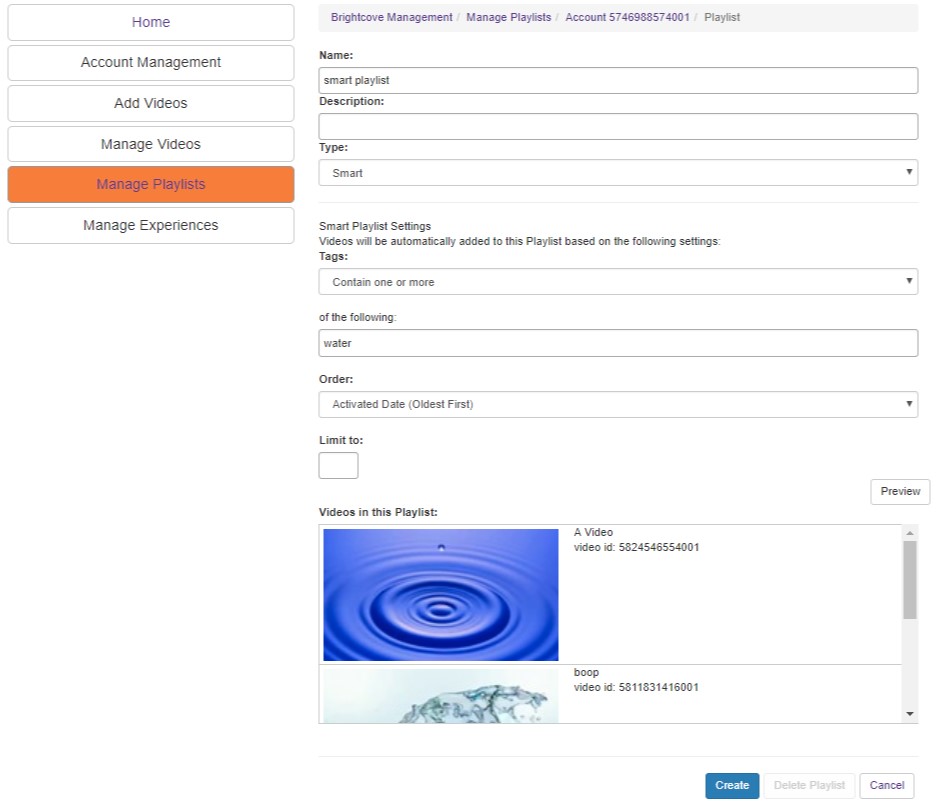The height and width of the screenshot is (808, 938).
Task: Click into the Description text box
Action: 618,126
